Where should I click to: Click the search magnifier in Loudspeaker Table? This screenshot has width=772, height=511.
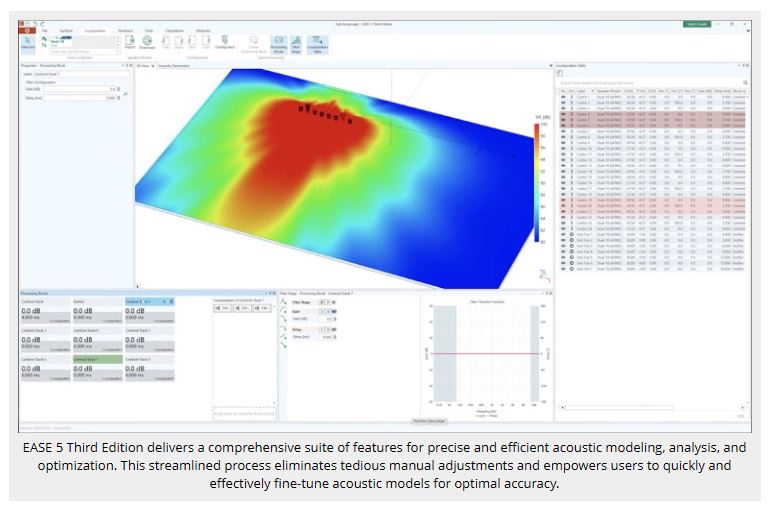745,83
